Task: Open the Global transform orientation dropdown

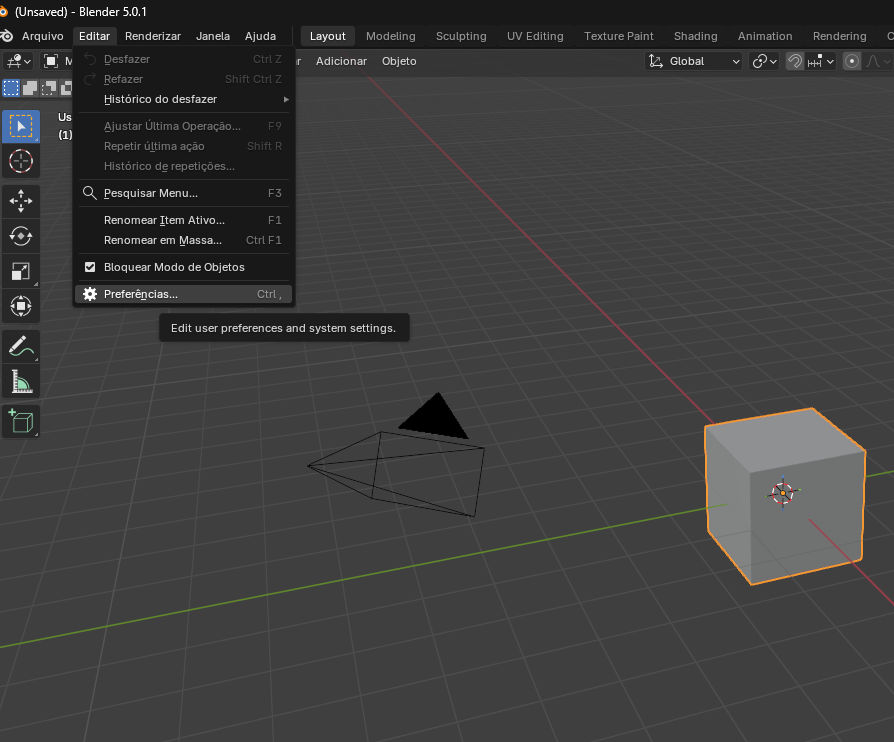Action: click(694, 61)
